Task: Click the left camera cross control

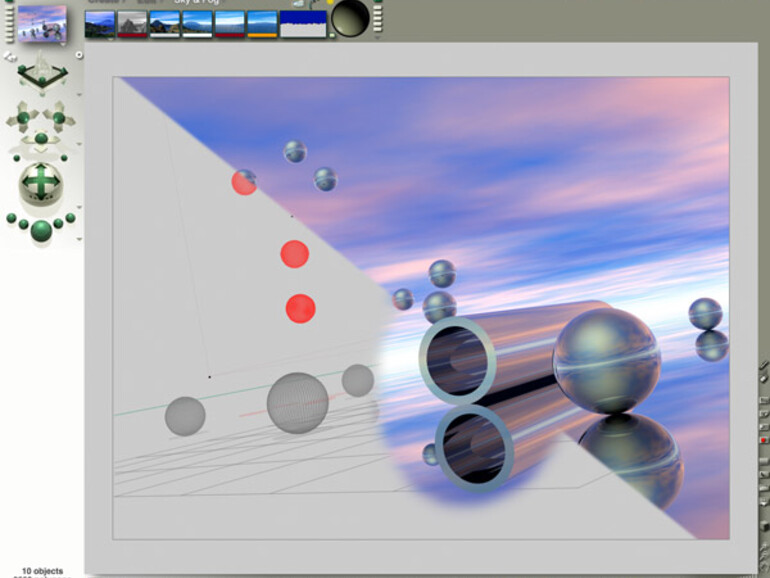Action: [x=23, y=117]
